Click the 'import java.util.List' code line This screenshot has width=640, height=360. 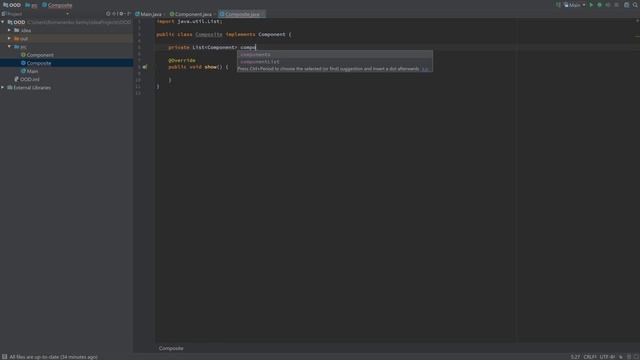pyautogui.click(x=189, y=21)
